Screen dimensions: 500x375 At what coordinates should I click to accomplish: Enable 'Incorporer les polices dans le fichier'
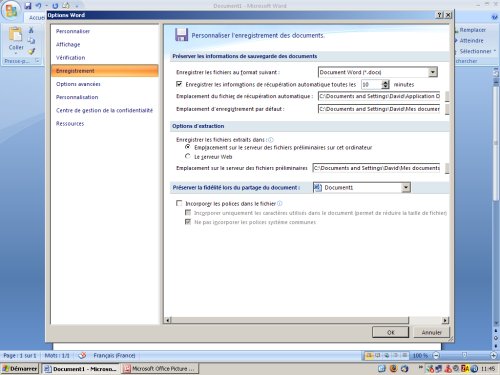(x=179, y=203)
